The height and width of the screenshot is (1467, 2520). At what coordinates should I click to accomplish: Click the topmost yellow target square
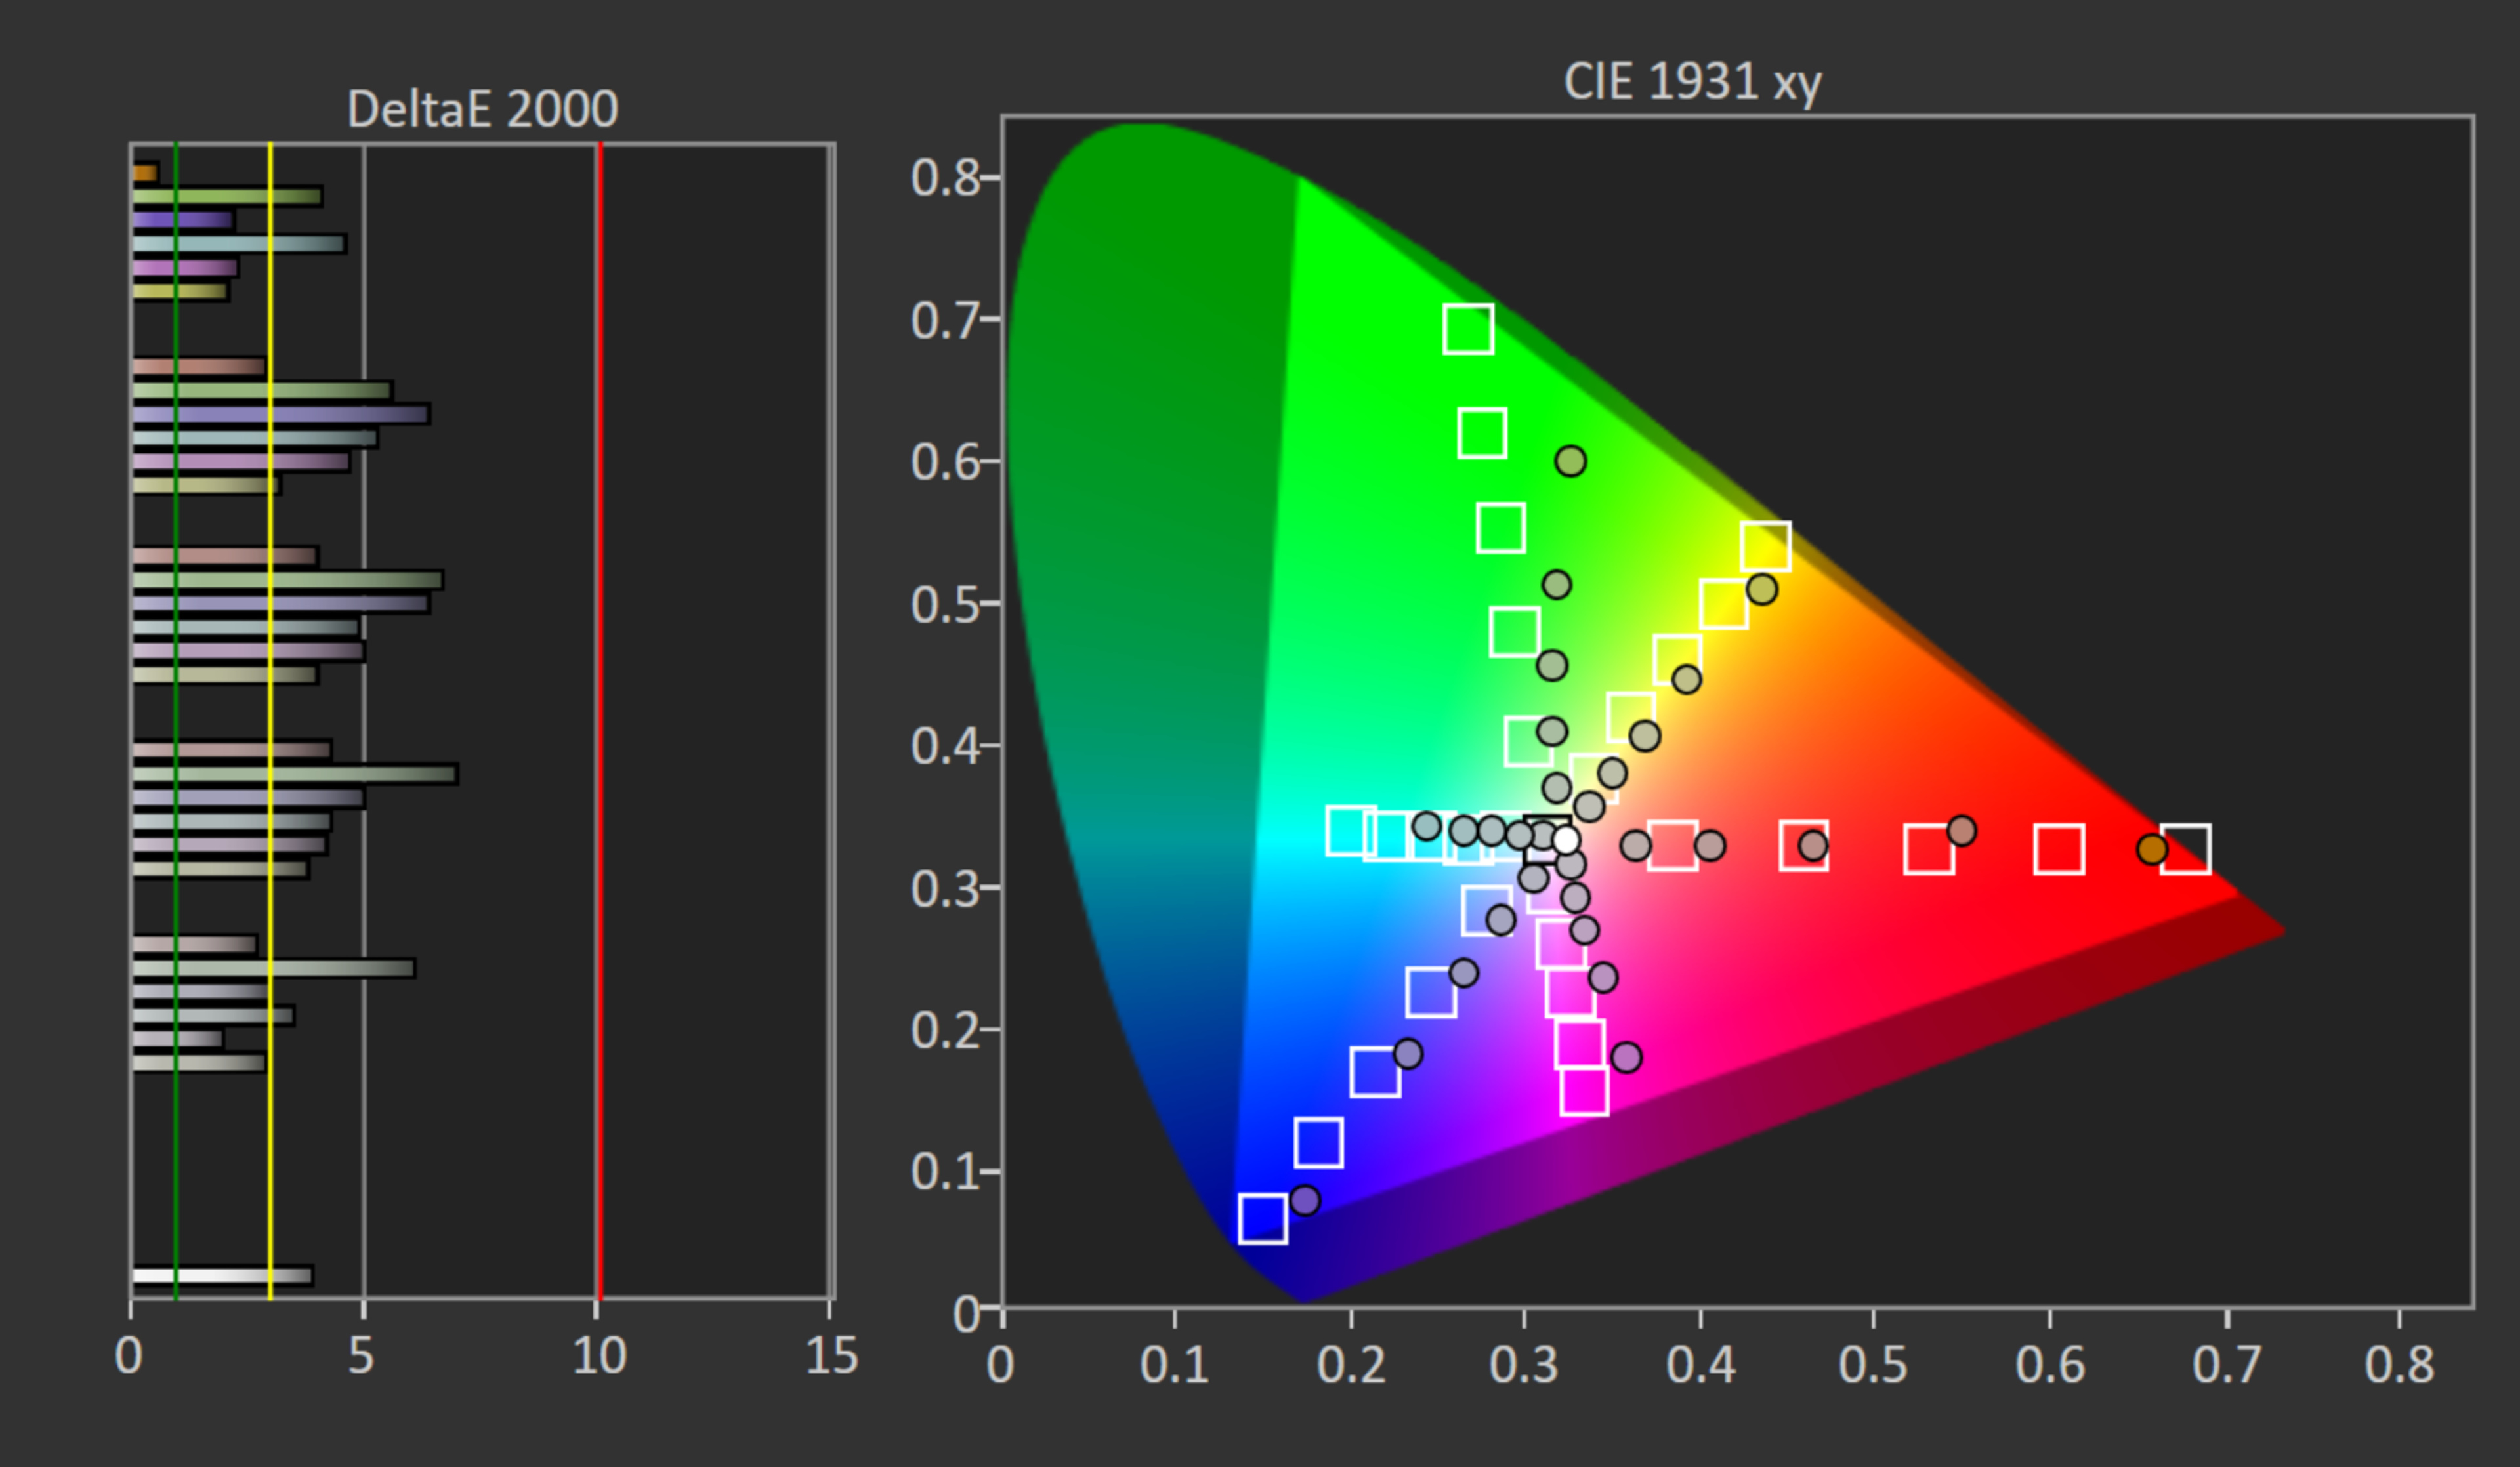(1765, 546)
